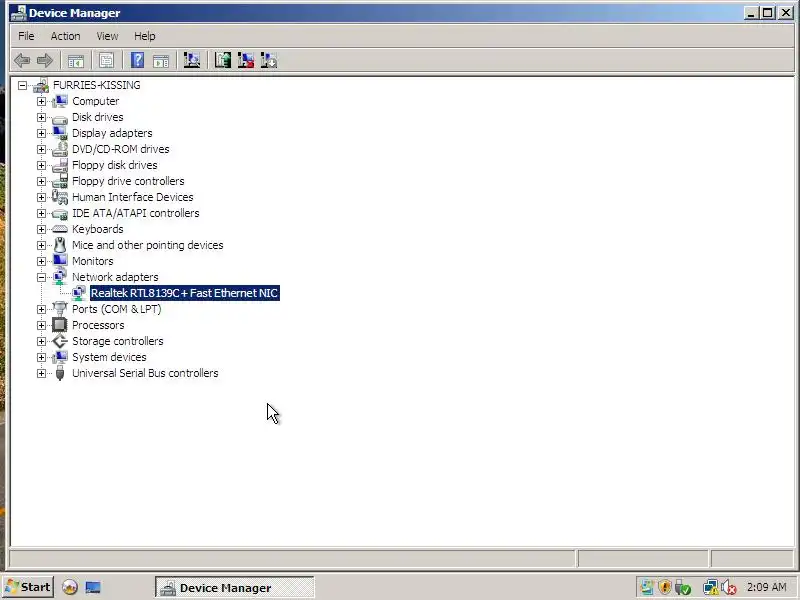This screenshot has width=800, height=600.
Task: Select the Processors label
Action: tap(98, 325)
